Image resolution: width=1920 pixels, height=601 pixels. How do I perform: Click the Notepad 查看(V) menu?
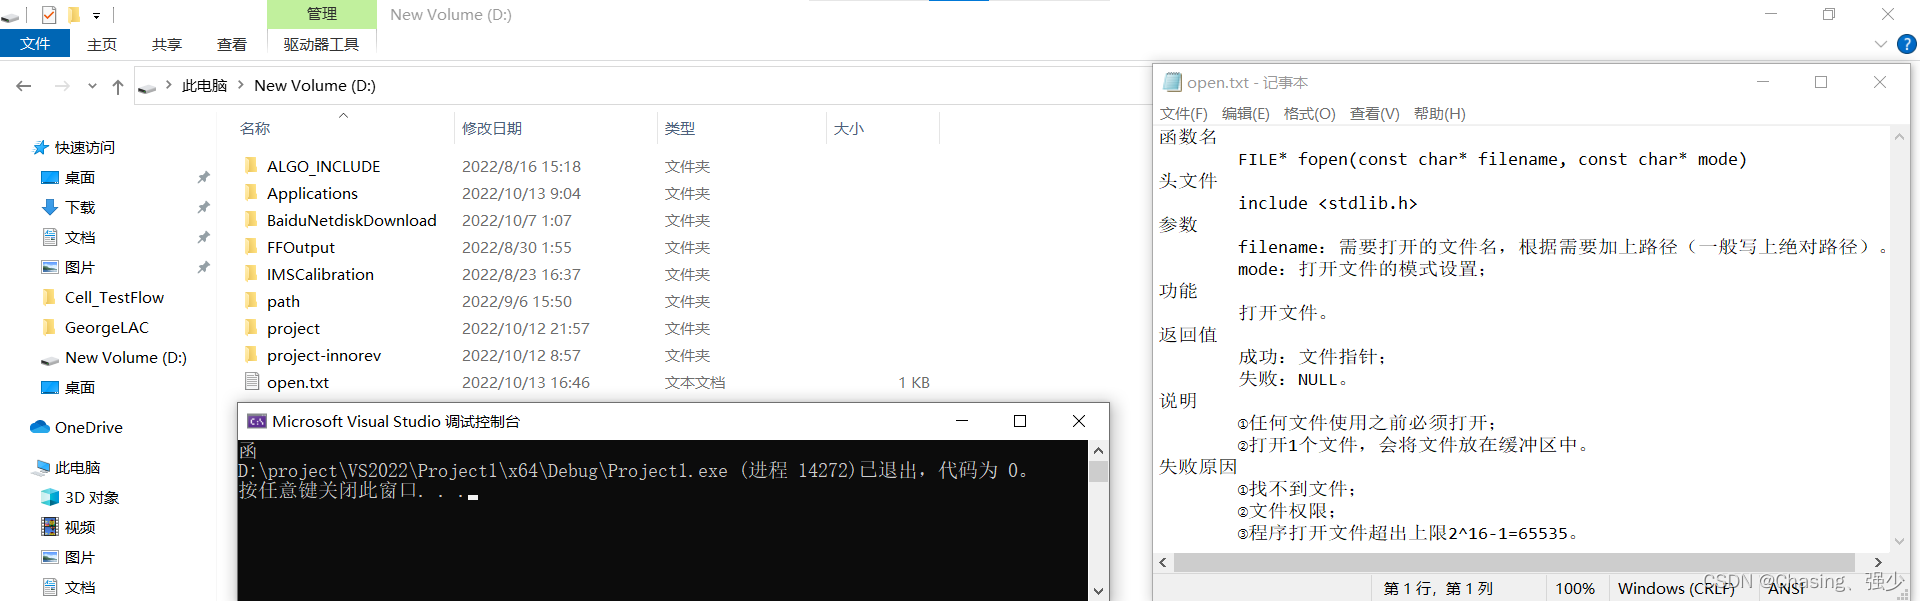pos(1375,113)
